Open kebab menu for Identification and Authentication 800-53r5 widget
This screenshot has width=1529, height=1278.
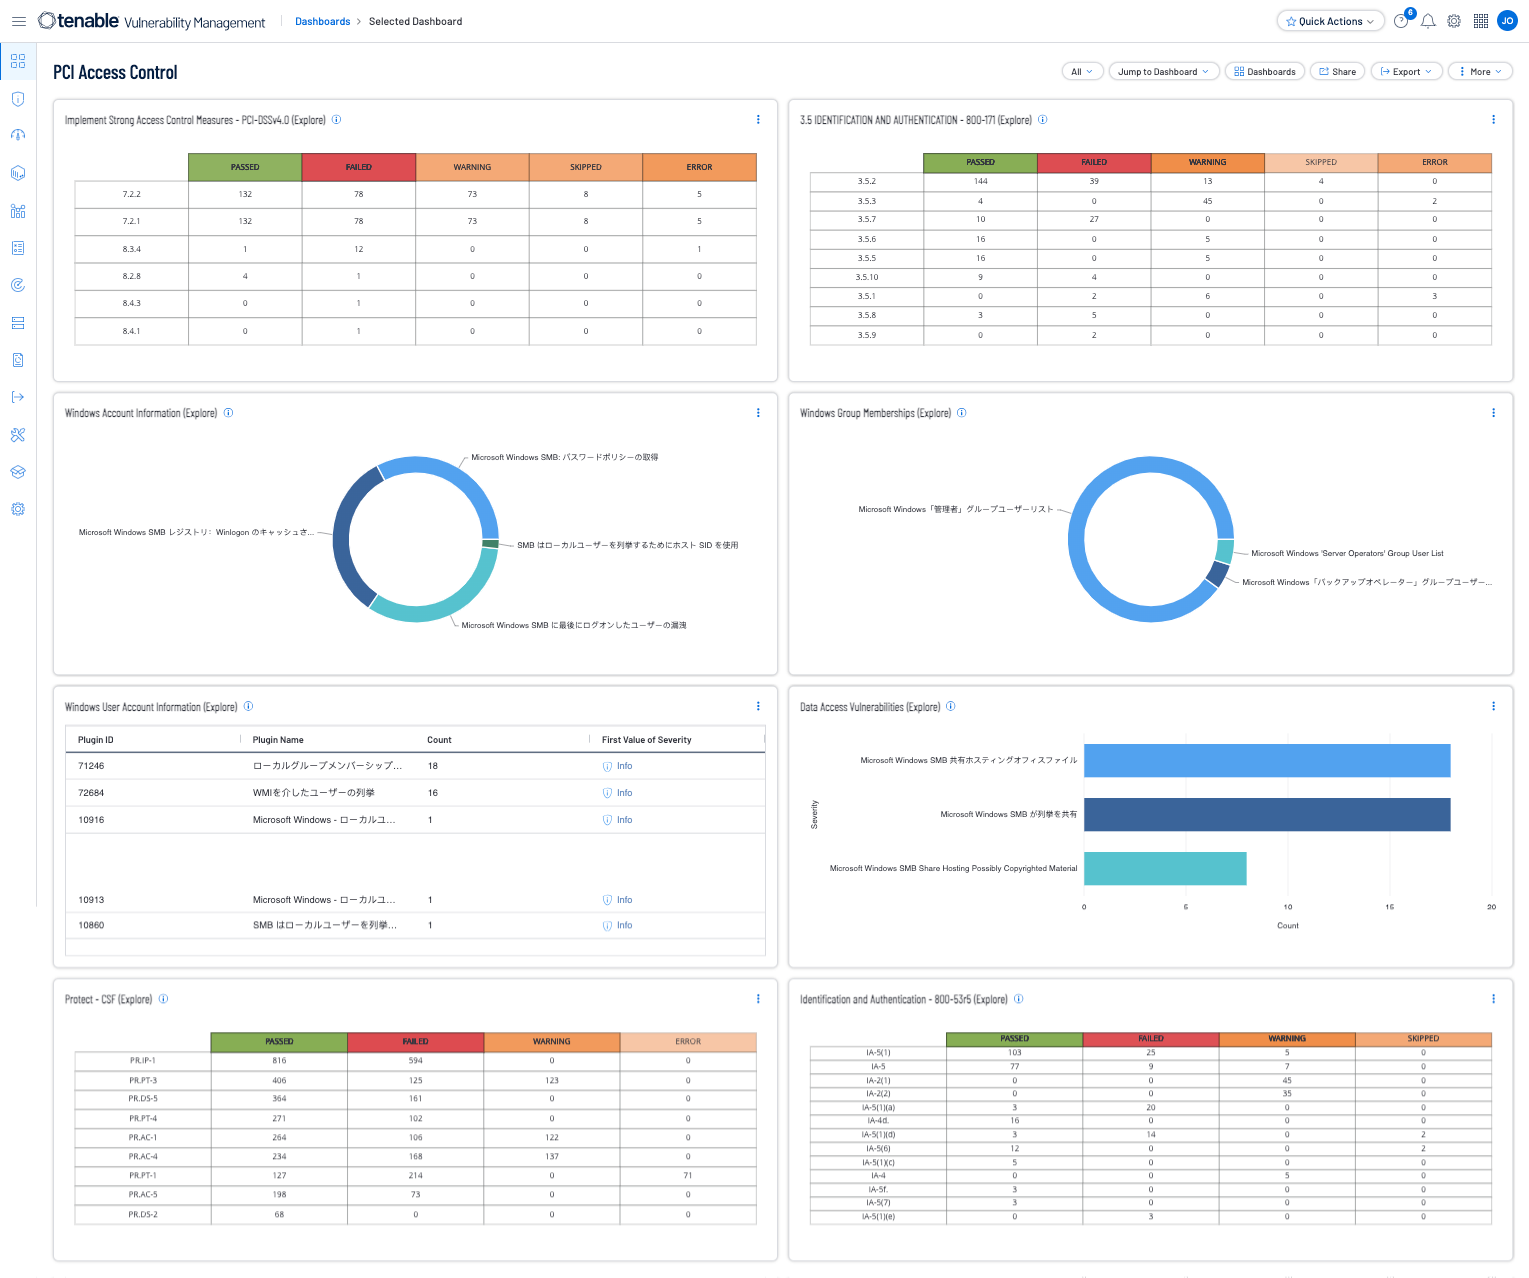(x=1494, y=999)
